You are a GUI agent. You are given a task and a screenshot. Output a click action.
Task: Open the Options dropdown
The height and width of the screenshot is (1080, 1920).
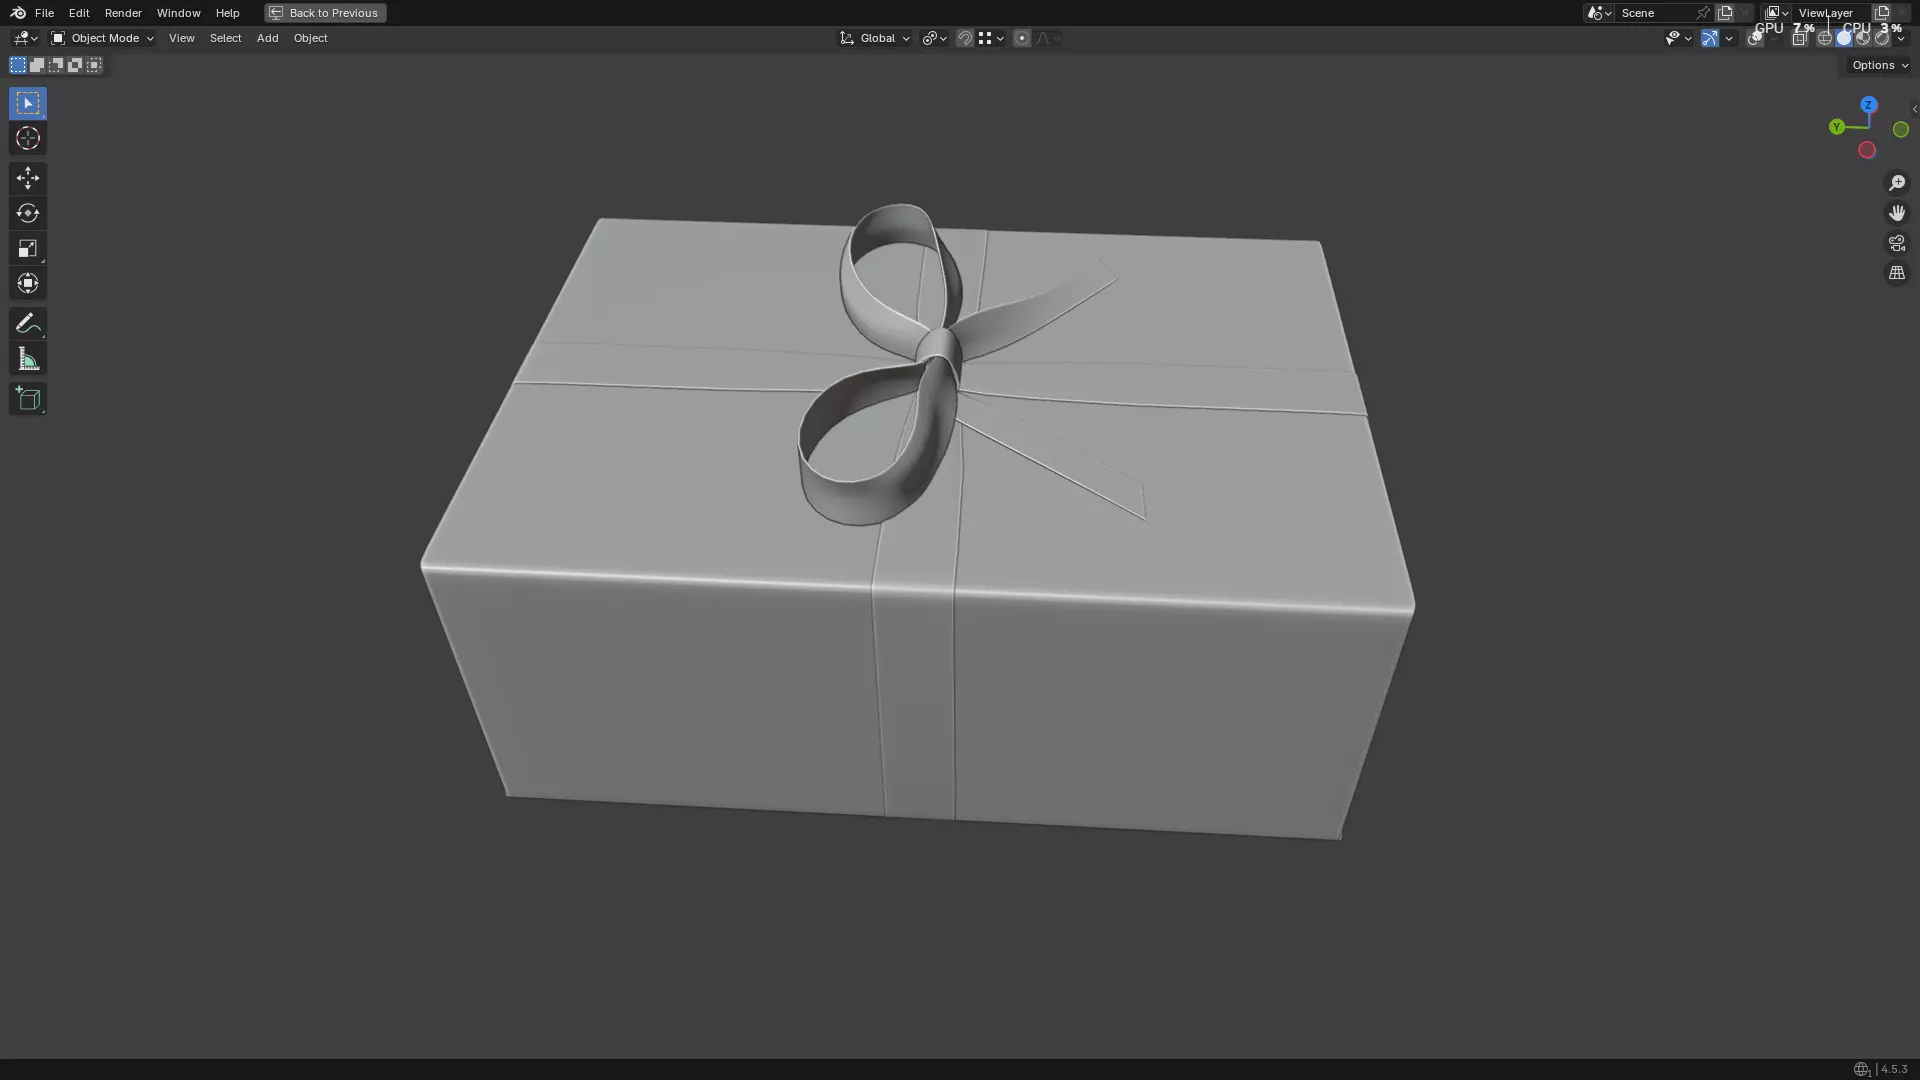tap(1879, 65)
